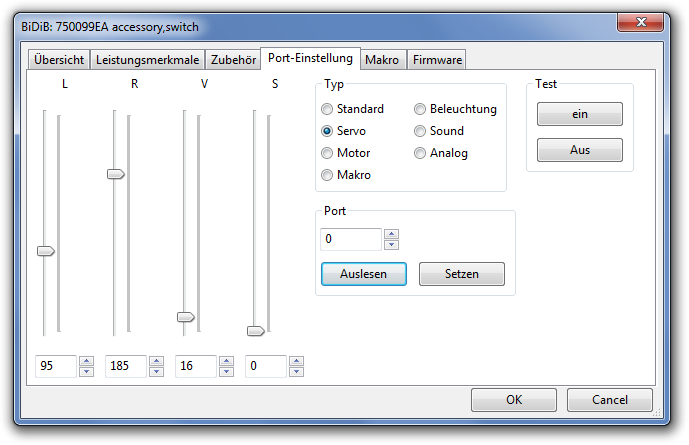Increment the L value of 95
Screen dimensions: 689x445
click(x=87, y=361)
